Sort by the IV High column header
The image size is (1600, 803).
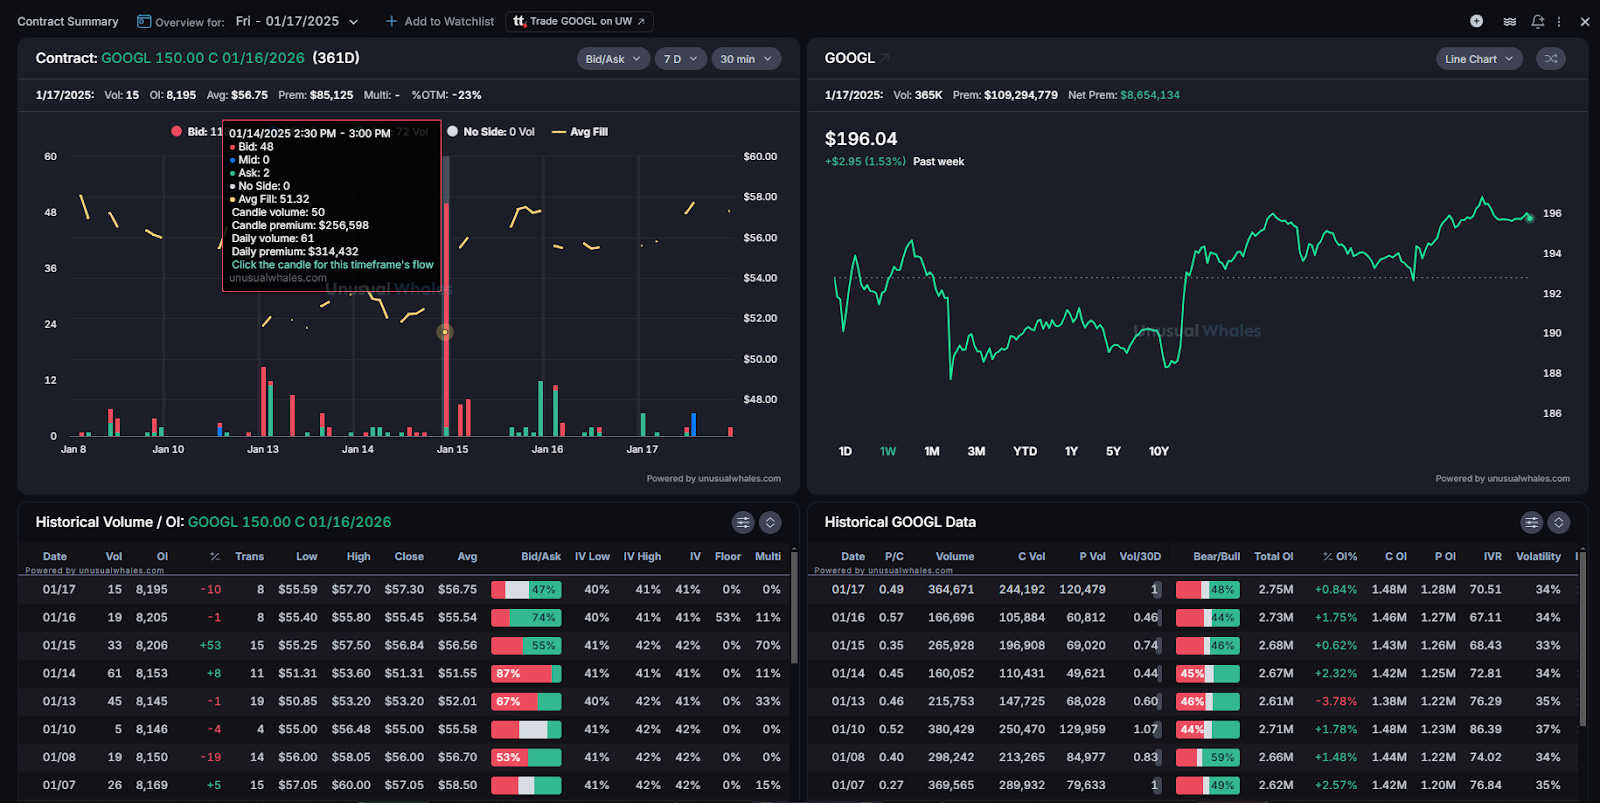click(x=642, y=557)
